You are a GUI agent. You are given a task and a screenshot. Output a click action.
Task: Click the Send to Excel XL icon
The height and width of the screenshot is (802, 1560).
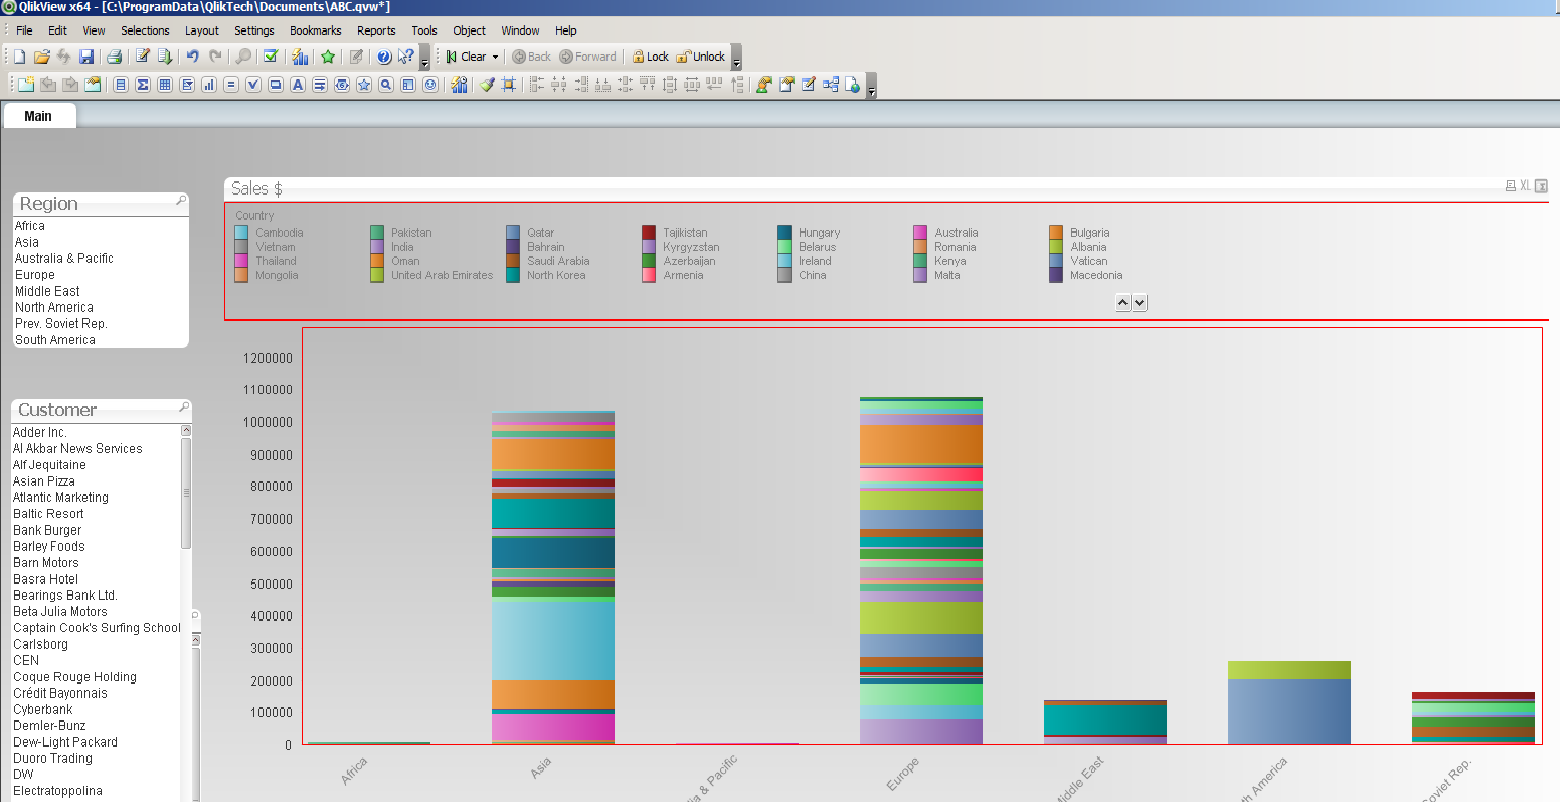pos(1525,186)
